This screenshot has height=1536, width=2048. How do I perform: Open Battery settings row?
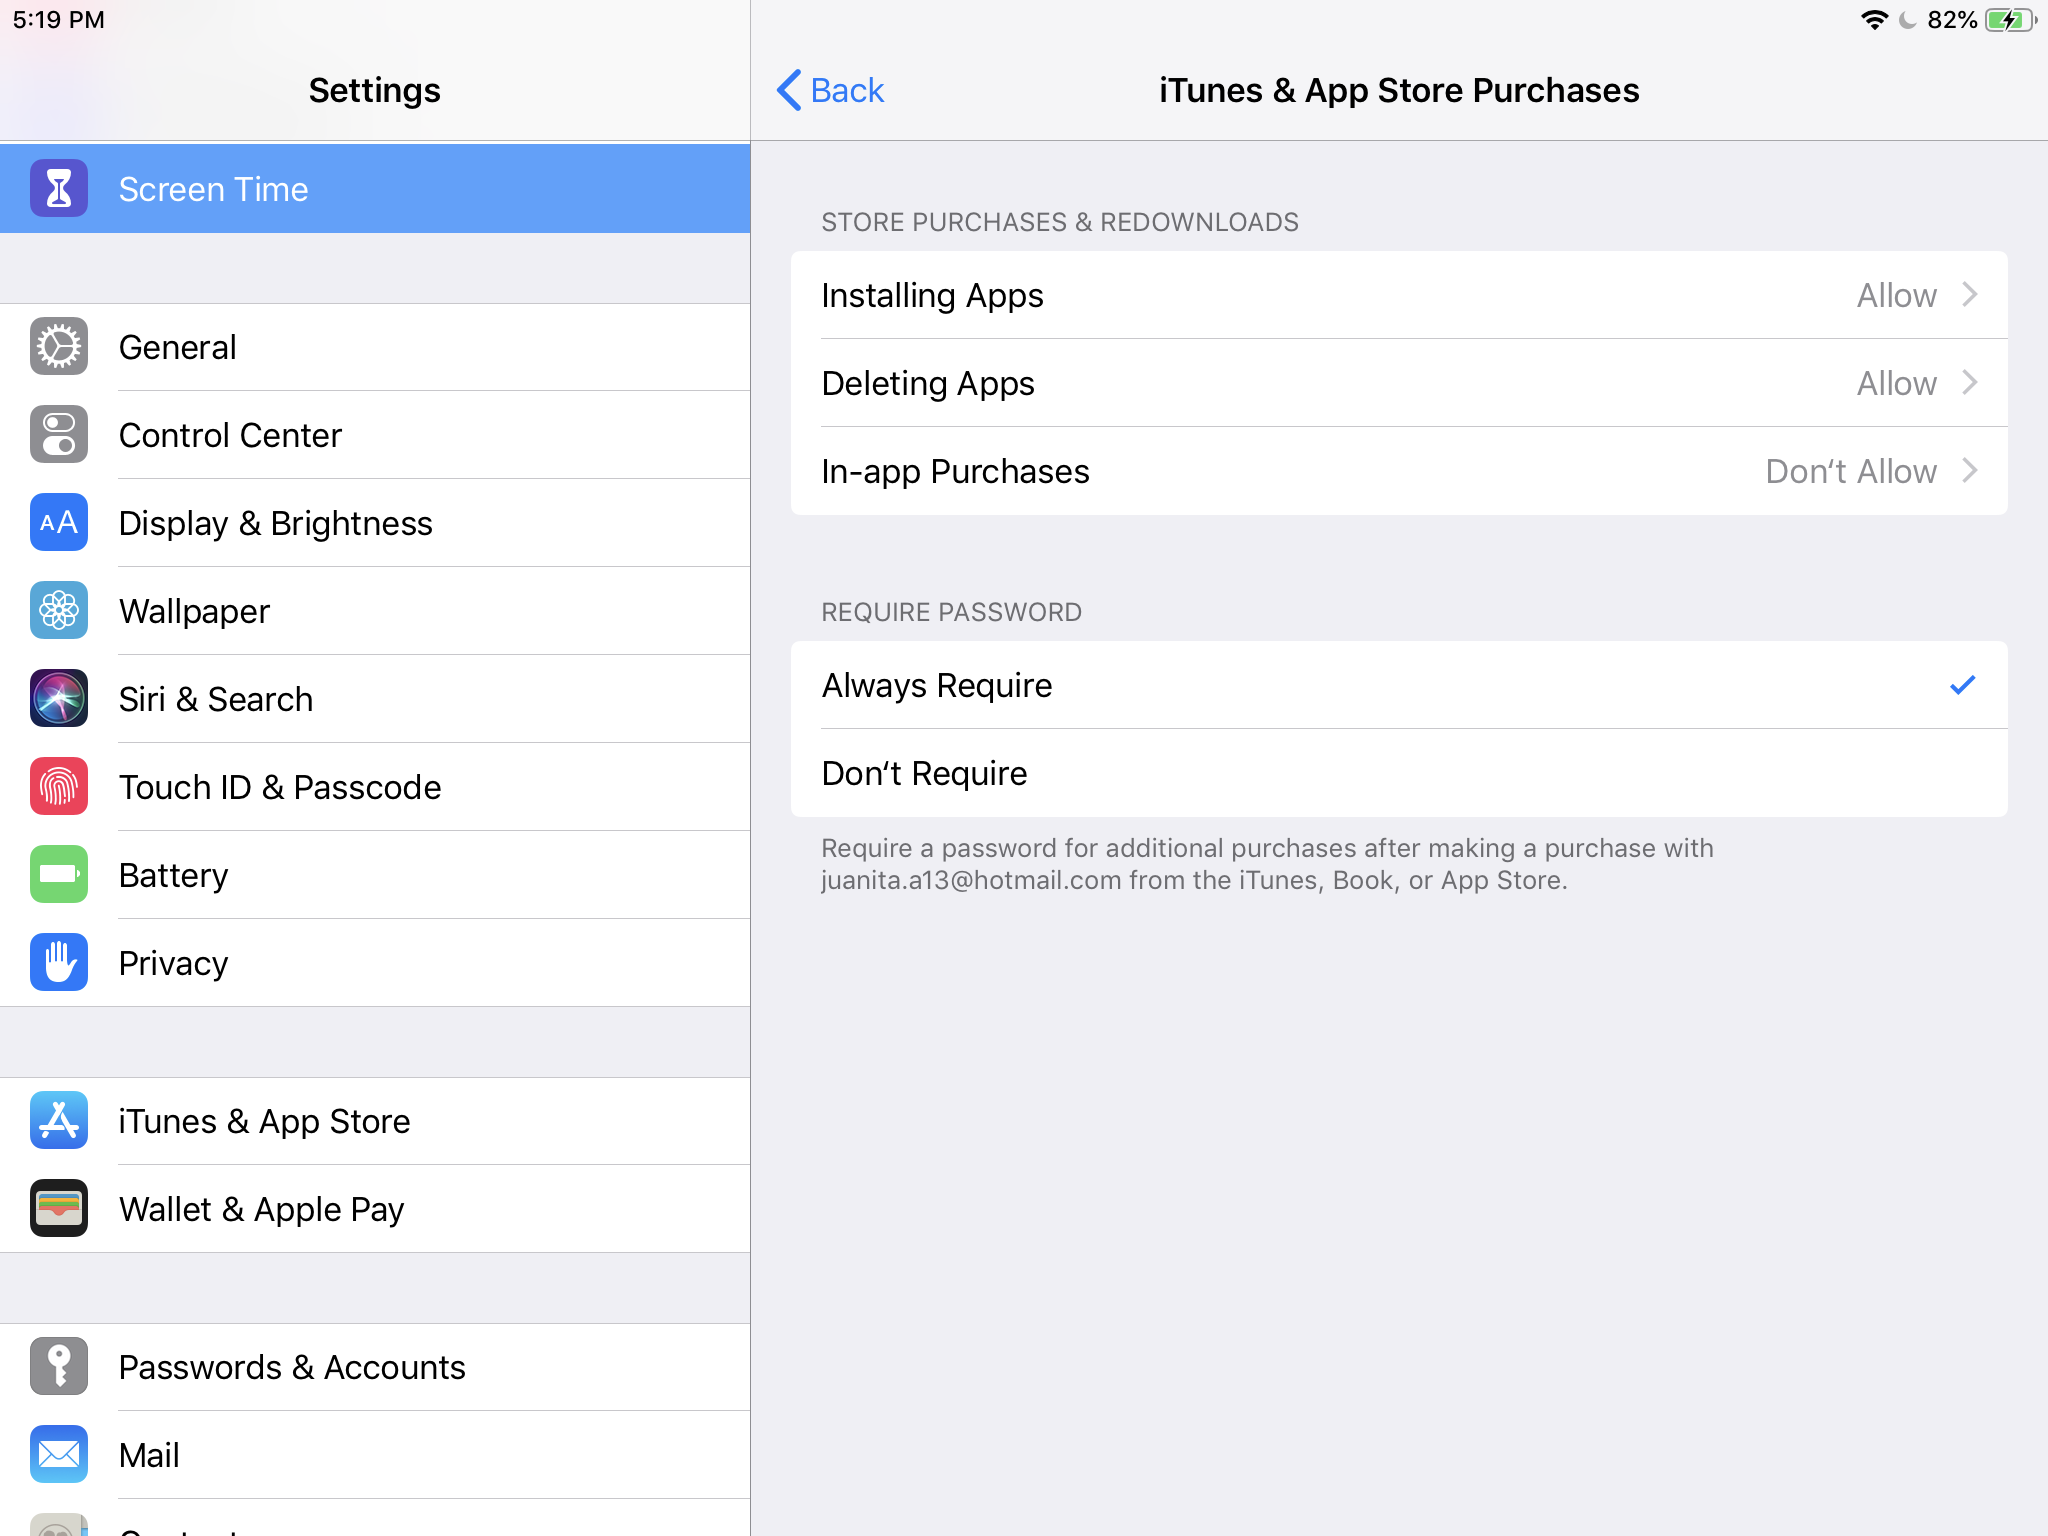click(x=173, y=875)
